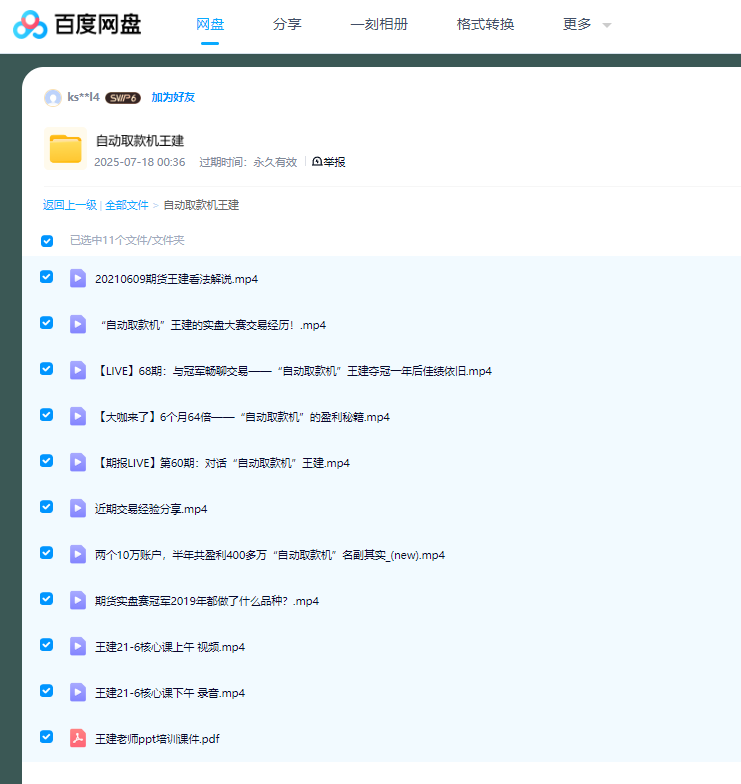The image size is (741, 784).
Task: Click the PDF icon of 王建老师ppt培训课件.pdf
Action: (x=78, y=738)
